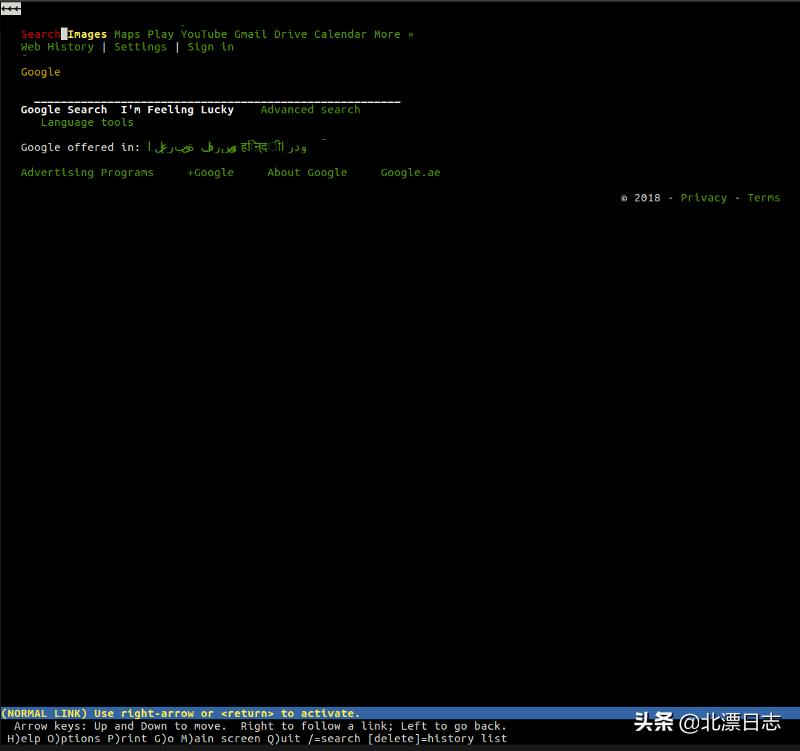
Task: Click the yellow Google heading text
Action: (40, 72)
